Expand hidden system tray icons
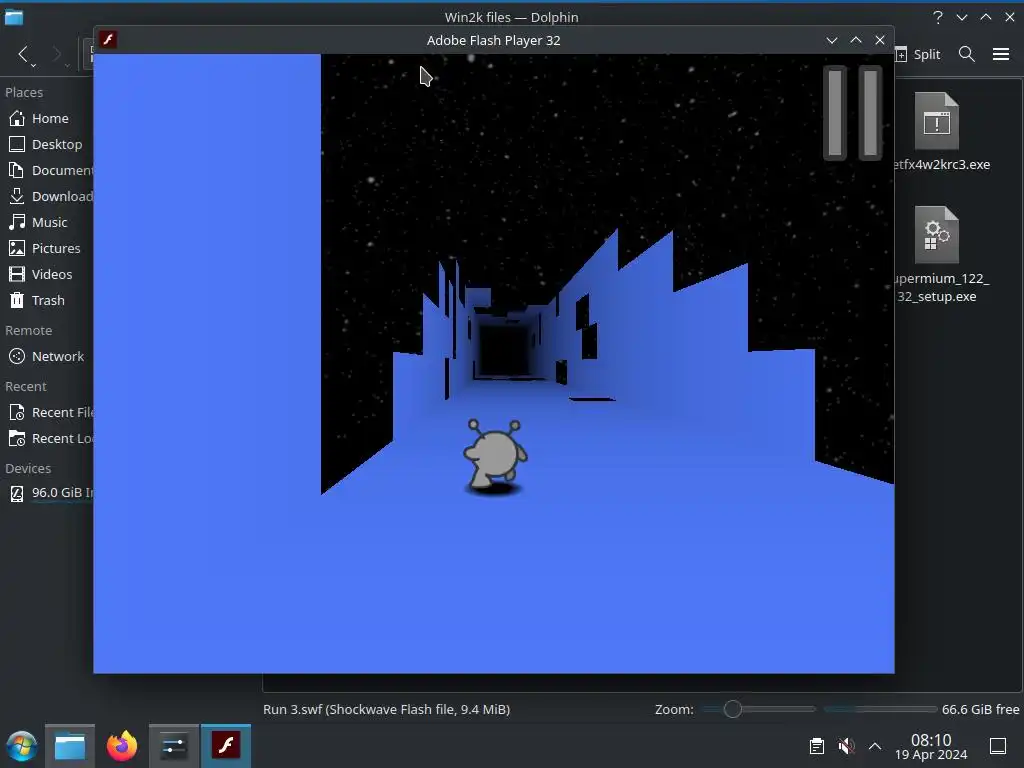Image resolution: width=1024 pixels, height=768 pixels. tap(875, 746)
